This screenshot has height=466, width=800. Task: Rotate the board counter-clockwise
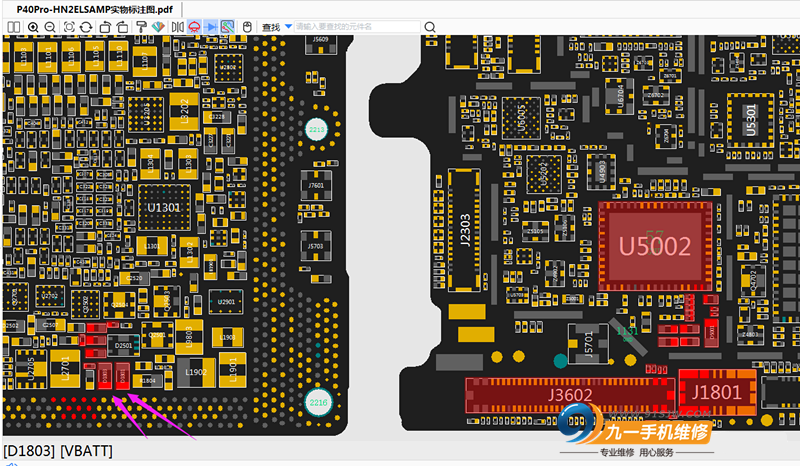[105, 27]
